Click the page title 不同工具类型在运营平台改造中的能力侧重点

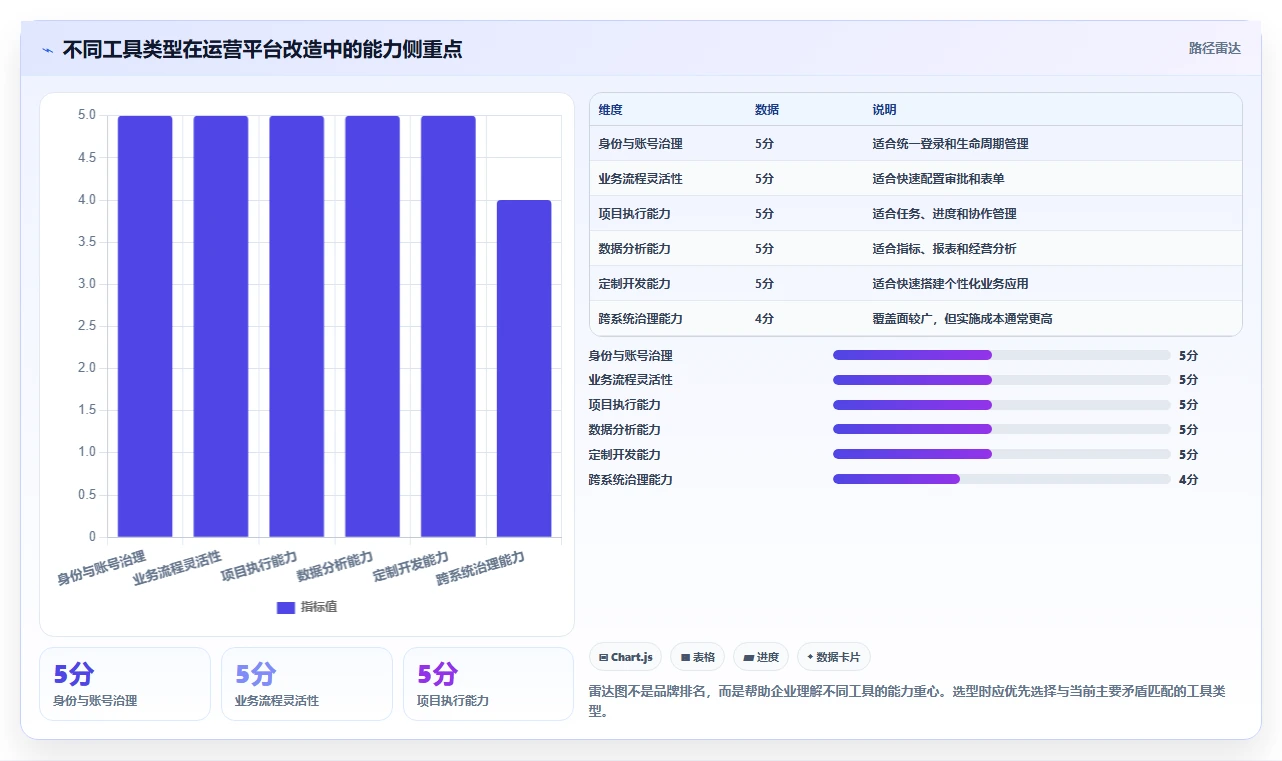click(262, 50)
